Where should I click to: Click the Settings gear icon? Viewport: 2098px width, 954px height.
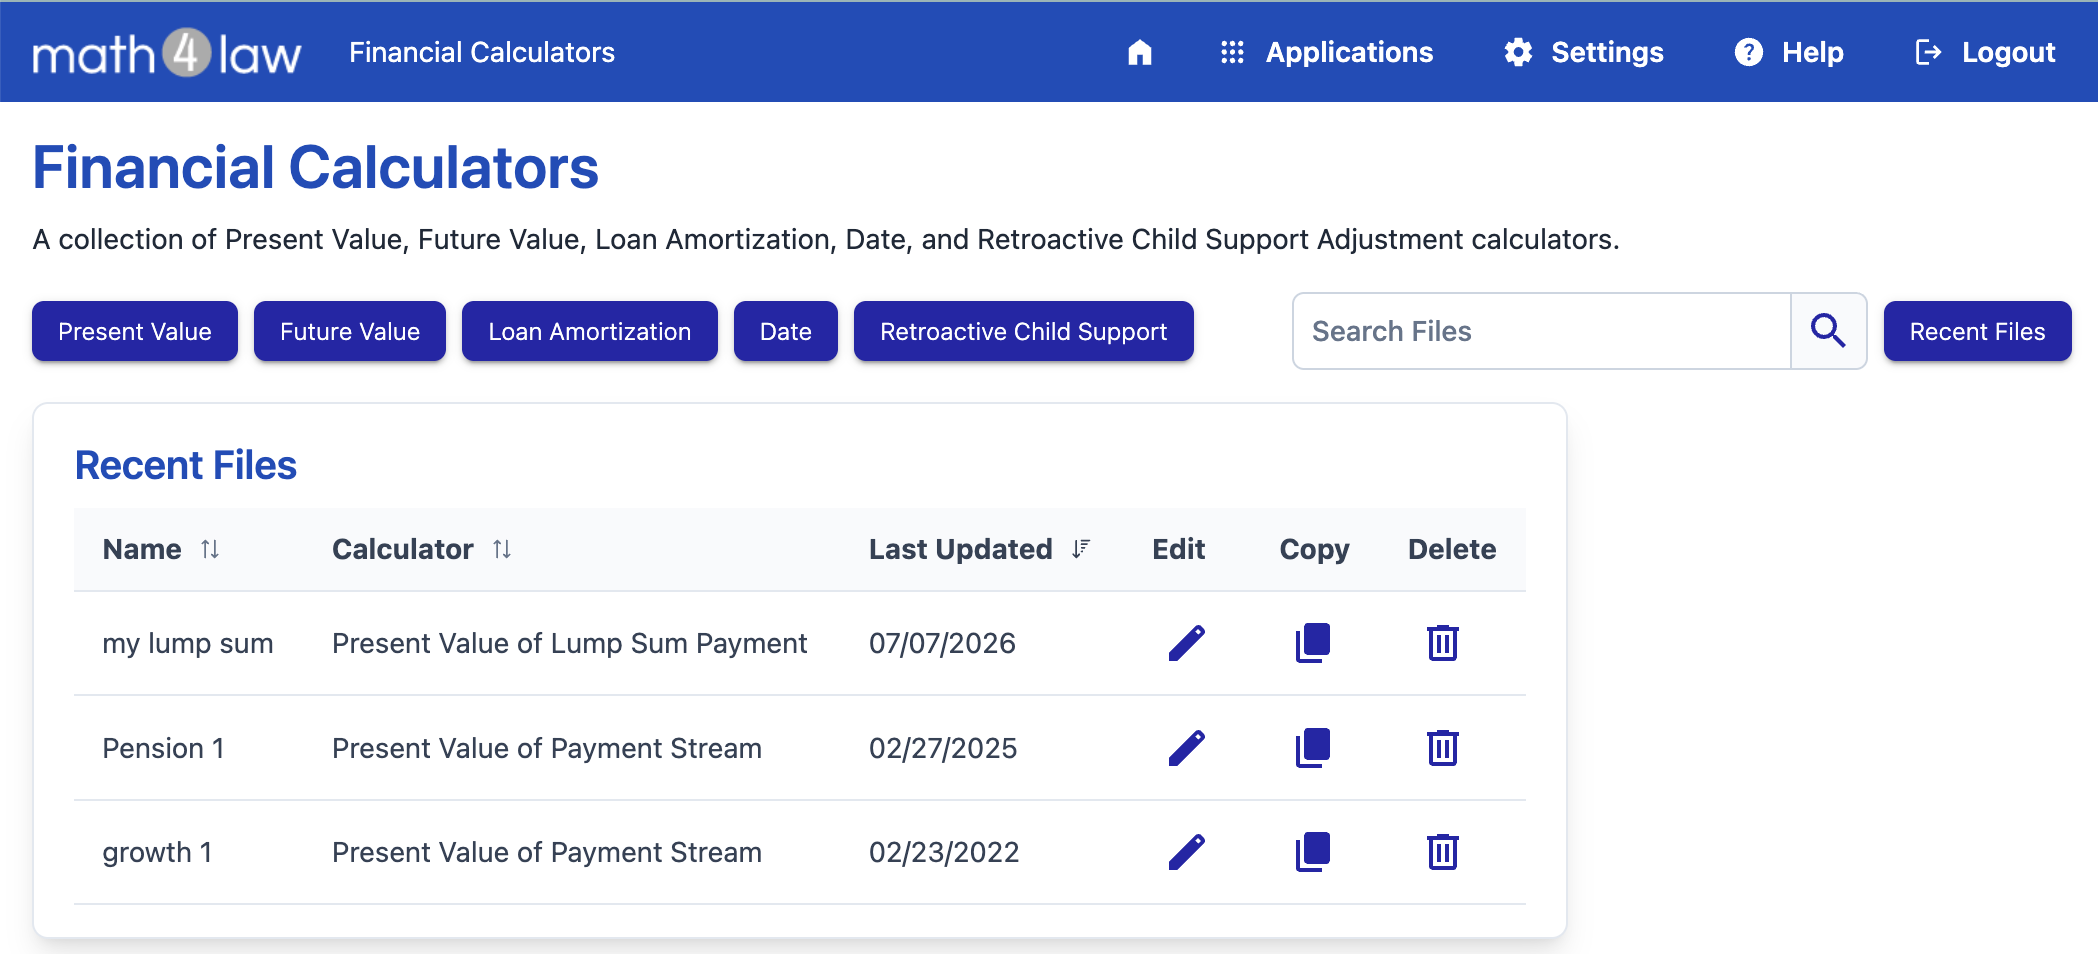tap(1518, 52)
